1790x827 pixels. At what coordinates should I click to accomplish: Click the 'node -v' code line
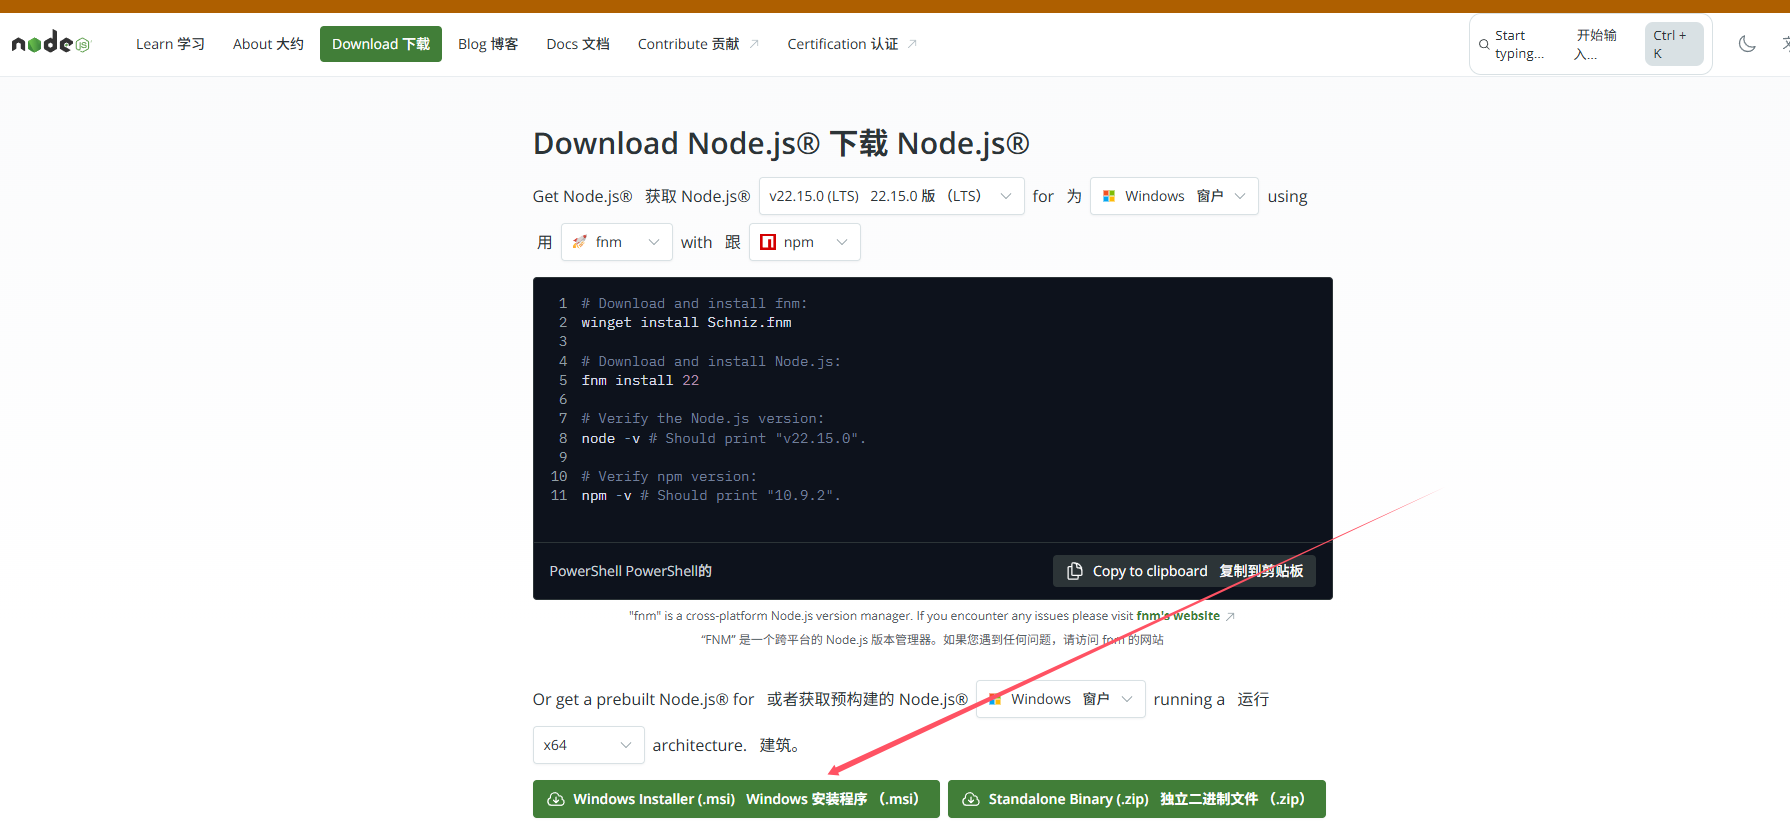click(x=723, y=438)
